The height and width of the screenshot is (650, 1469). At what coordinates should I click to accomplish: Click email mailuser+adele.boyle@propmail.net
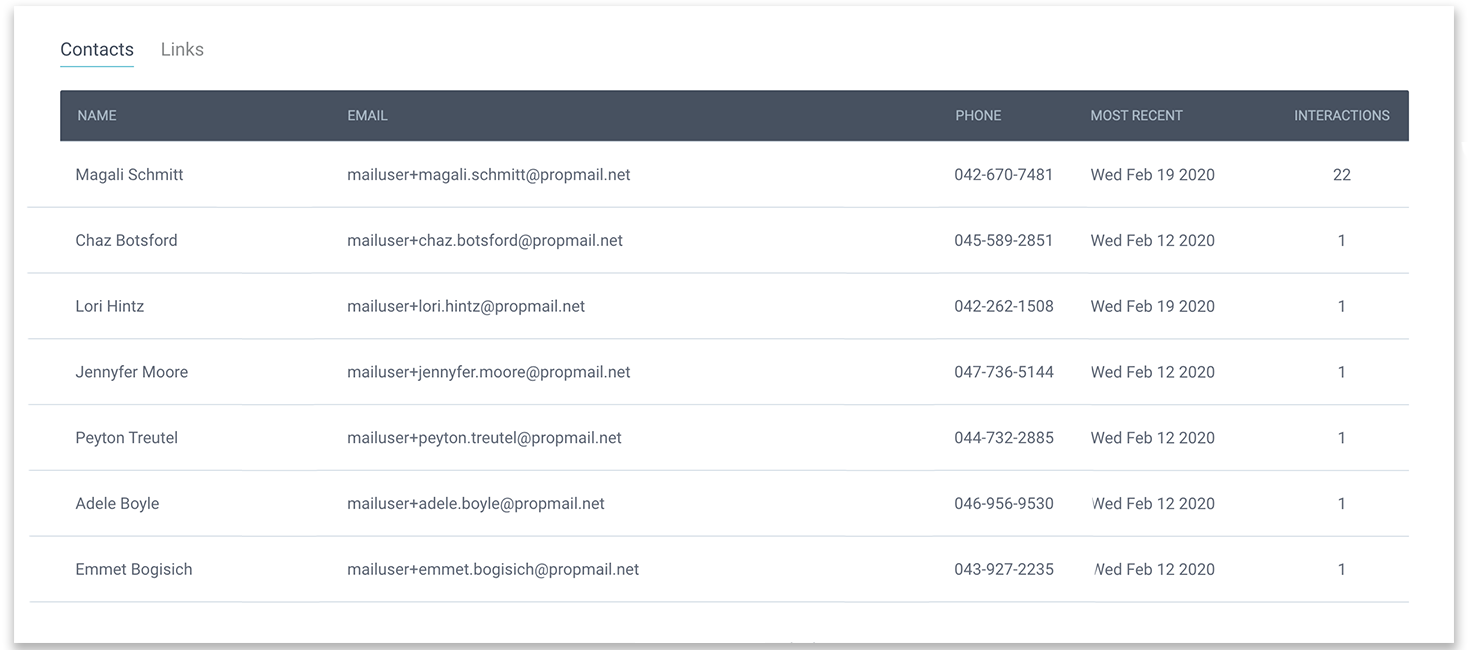(476, 504)
